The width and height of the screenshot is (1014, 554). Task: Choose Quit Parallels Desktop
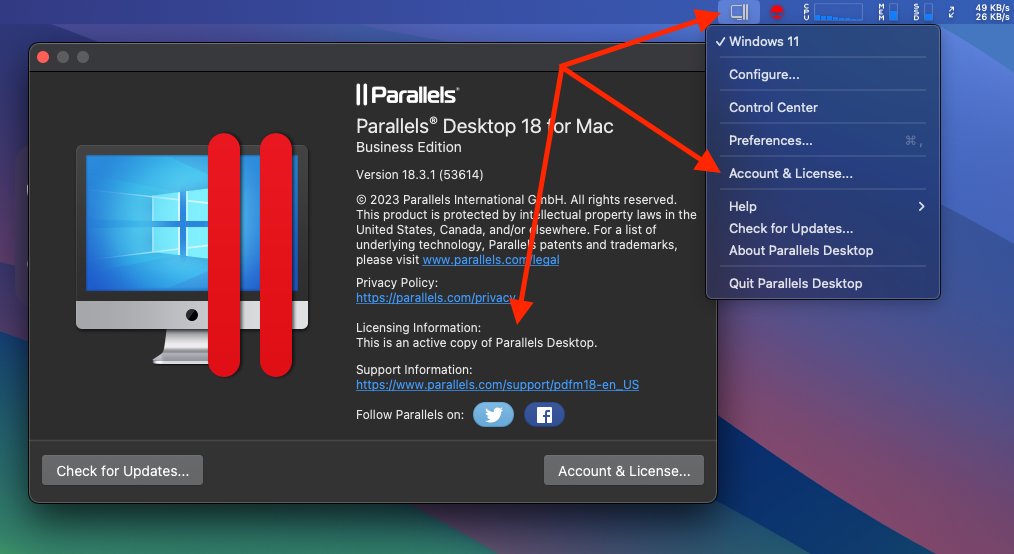pos(795,284)
